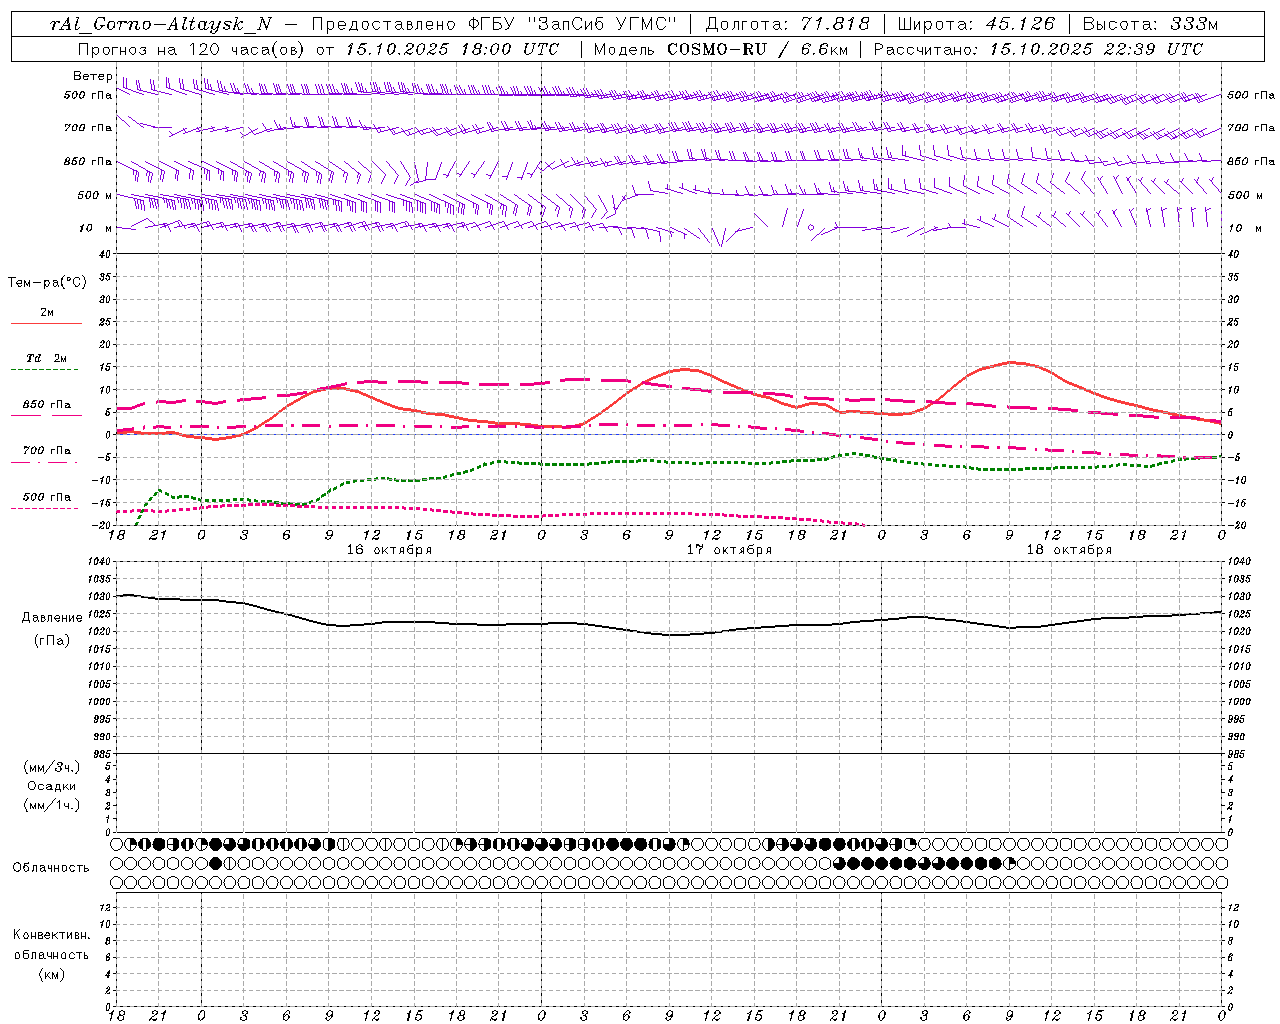Click the solid red 2м legend line
The width and height of the screenshot is (1280, 1024).
(x=47, y=324)
